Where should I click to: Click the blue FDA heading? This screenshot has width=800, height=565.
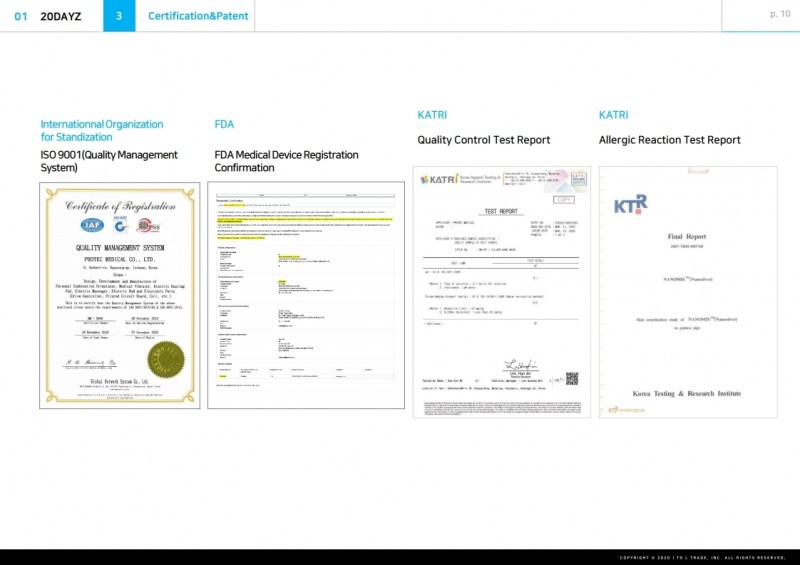point(224,124)
